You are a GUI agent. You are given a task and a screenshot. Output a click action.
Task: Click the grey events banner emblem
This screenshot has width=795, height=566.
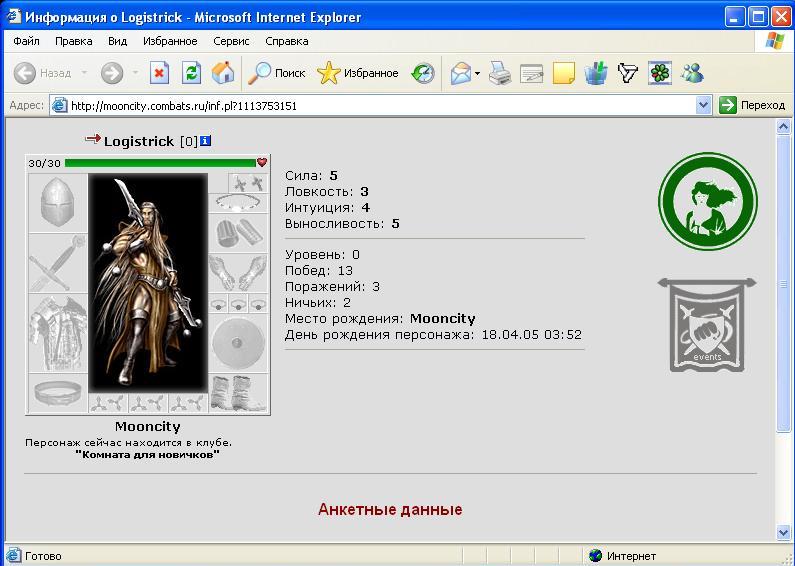tap(707, 325)
